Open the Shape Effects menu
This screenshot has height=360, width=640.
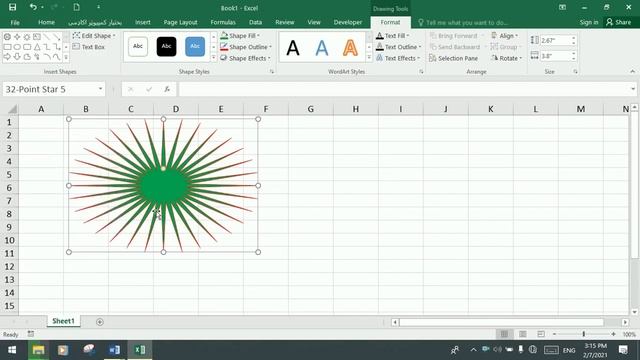tap(245, 58)
